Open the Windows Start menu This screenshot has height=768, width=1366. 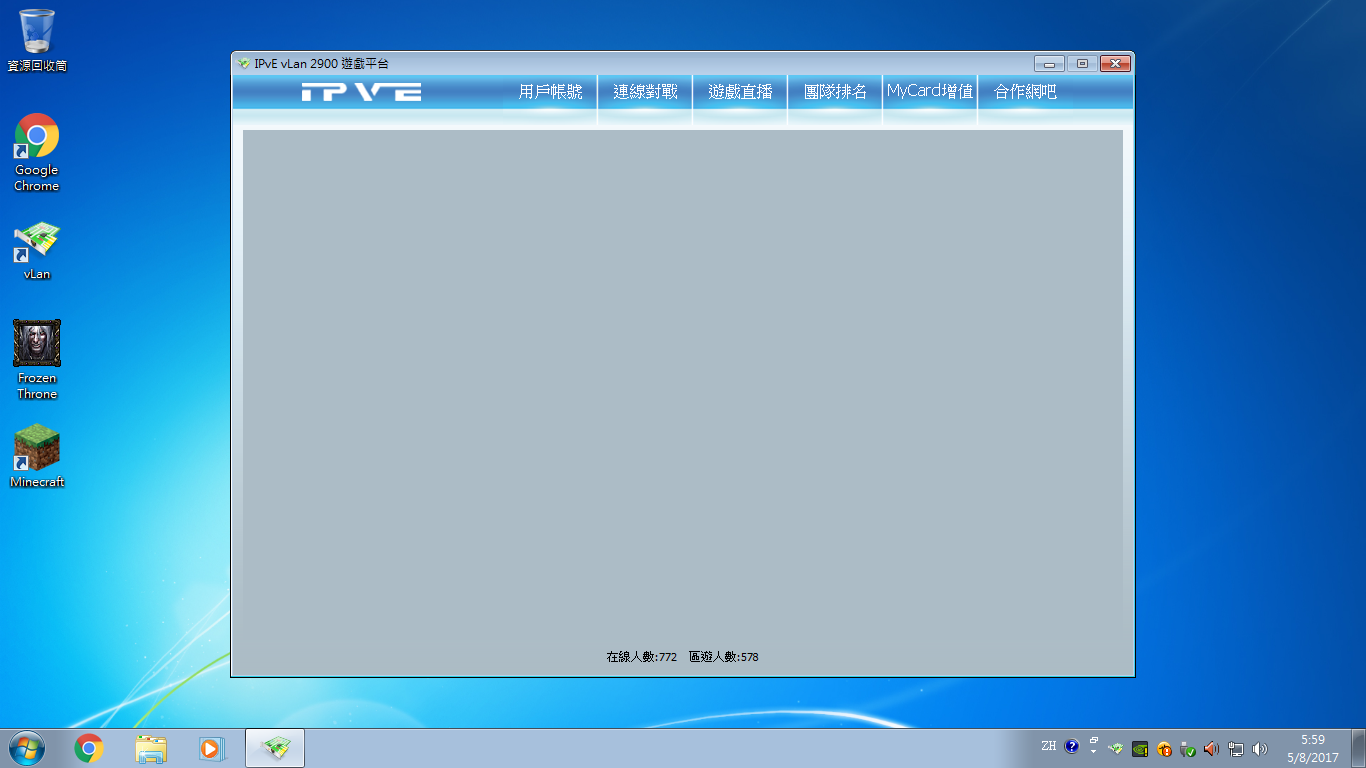tap(26, 748)
